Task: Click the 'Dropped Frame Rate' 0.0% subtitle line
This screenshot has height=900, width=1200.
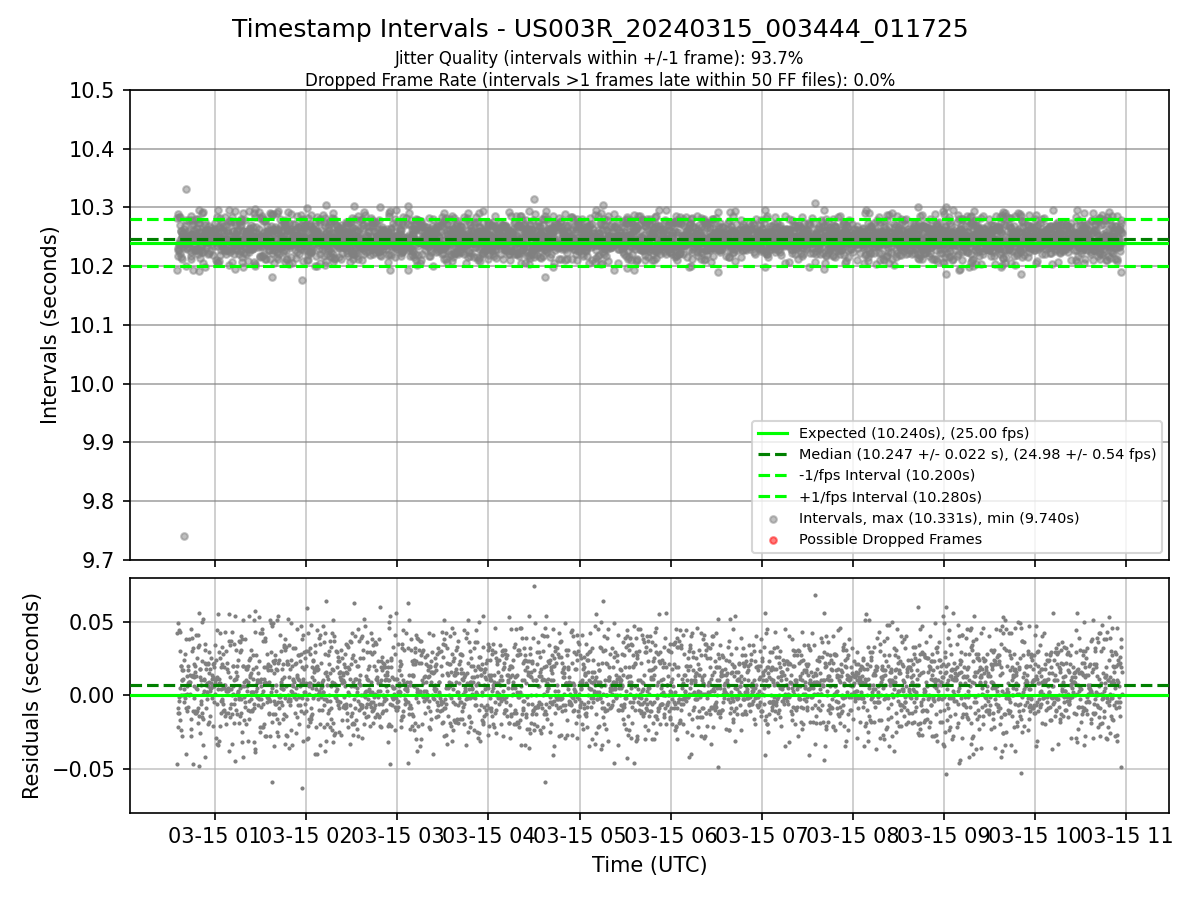Action: (600, 80)
